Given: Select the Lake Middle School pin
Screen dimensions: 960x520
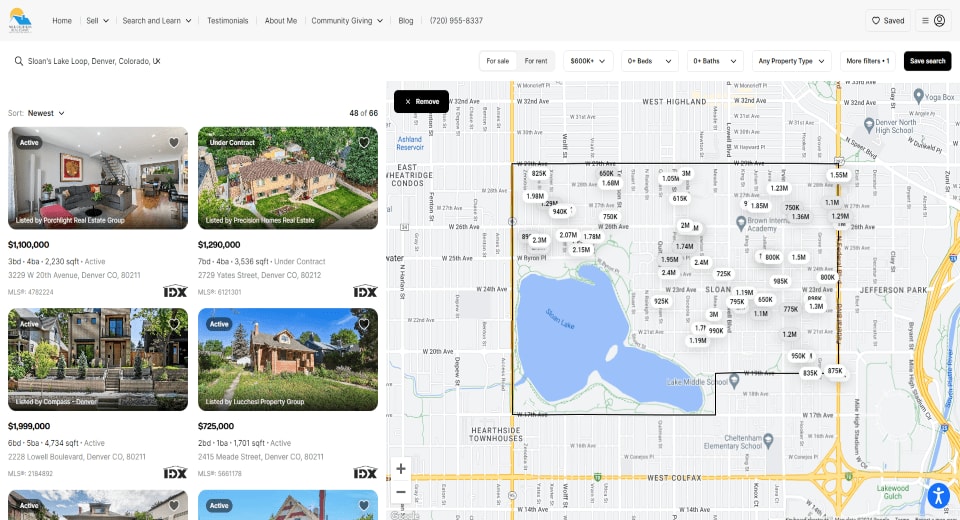Looking at the screenshot, I should pyautogui.click(x=733, y=381).
